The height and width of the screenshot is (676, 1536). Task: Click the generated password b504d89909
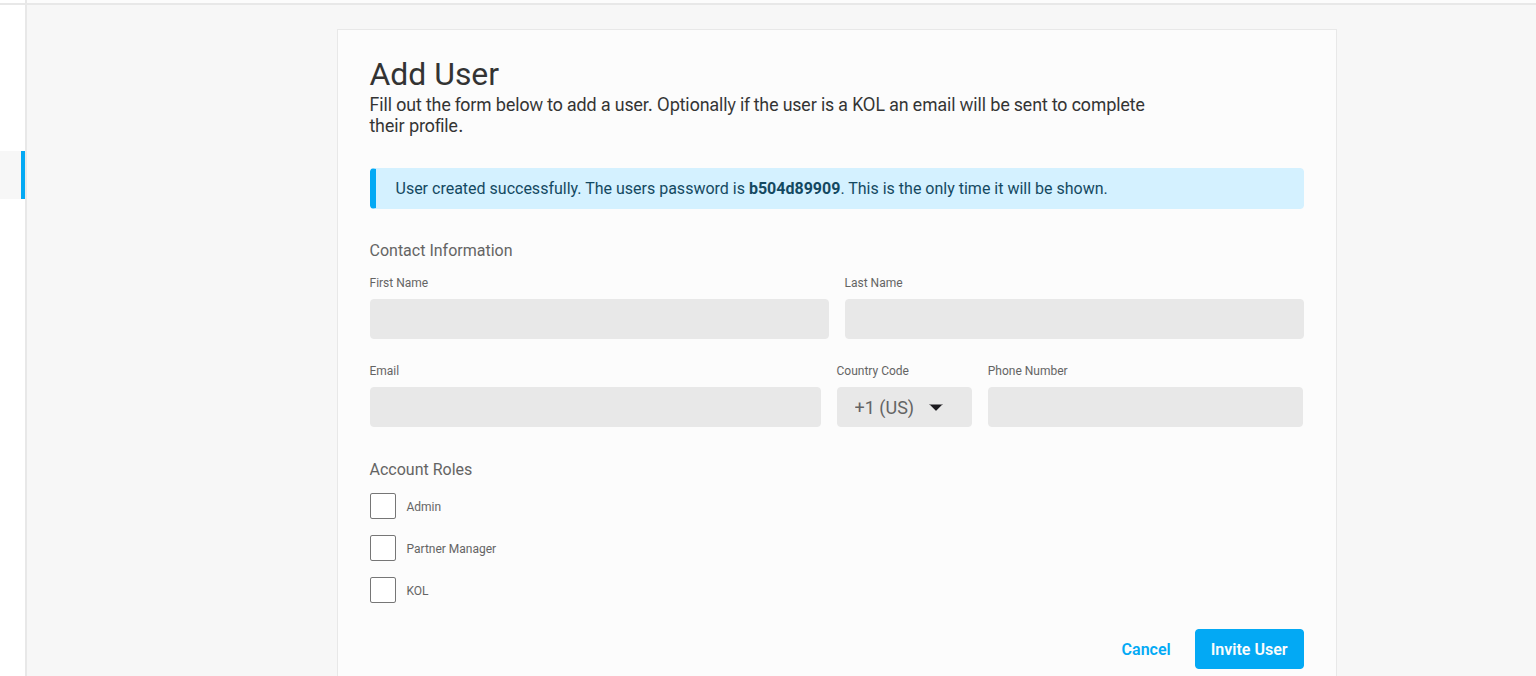click(794, 188)
